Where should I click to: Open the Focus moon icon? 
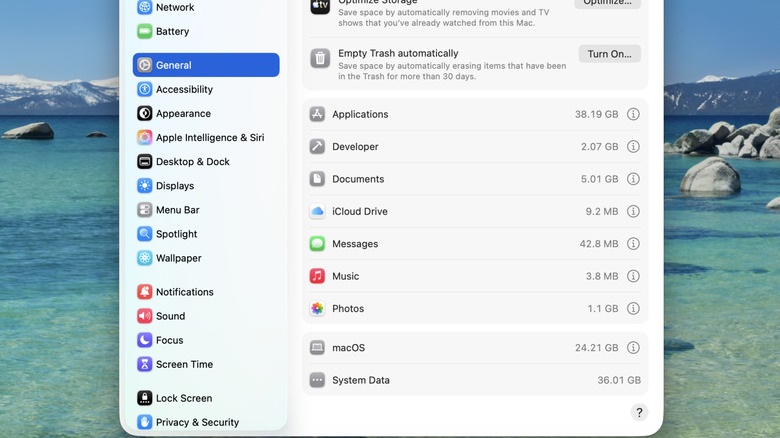pos(144,340)
